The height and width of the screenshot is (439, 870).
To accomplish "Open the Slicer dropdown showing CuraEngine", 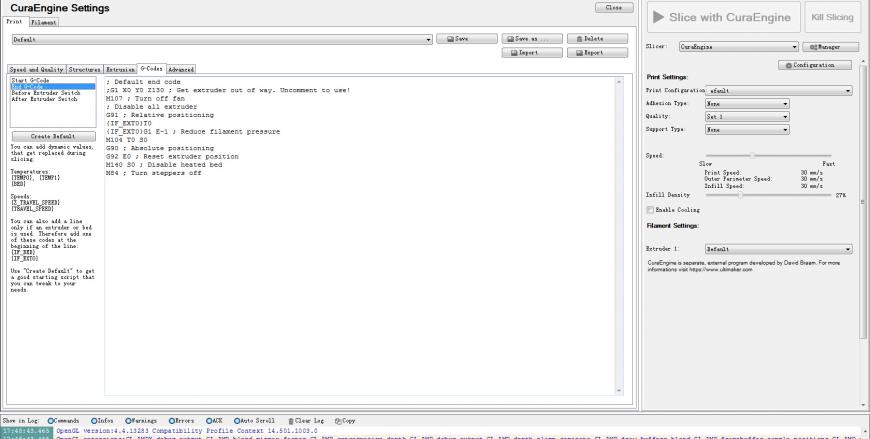I will pyautogui.click(x=739, y=47).
